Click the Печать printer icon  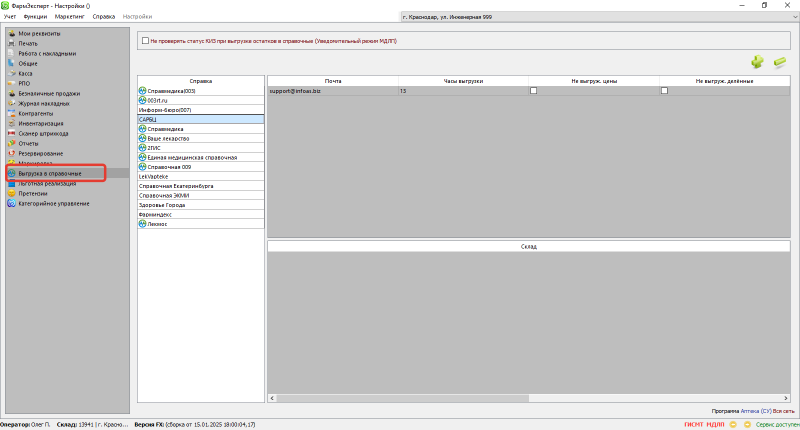pyautogui.click(x=12, y=43)
